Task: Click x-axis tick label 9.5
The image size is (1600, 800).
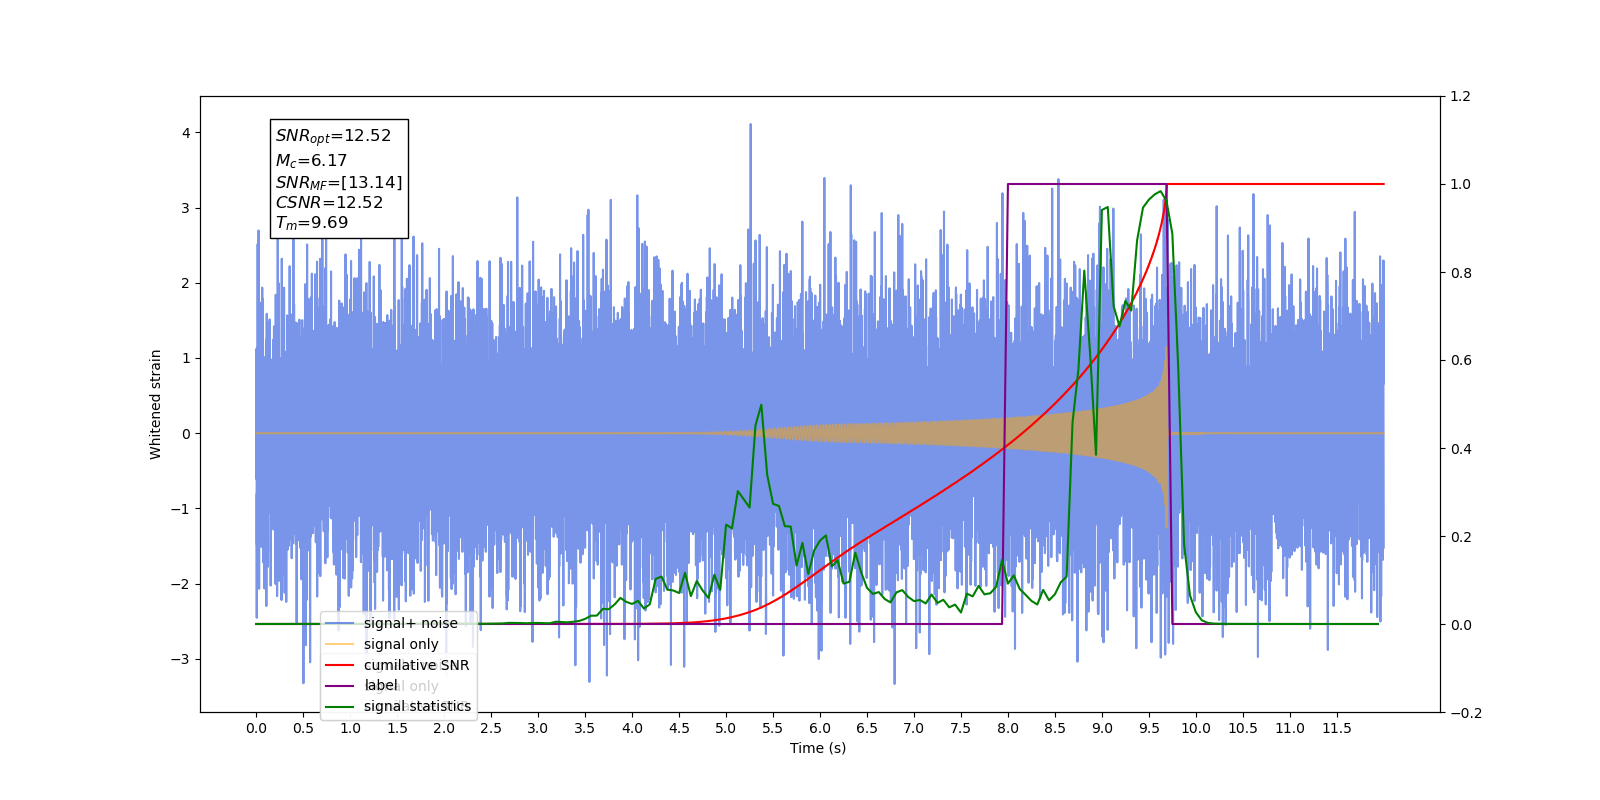Action: [1149, 728]
